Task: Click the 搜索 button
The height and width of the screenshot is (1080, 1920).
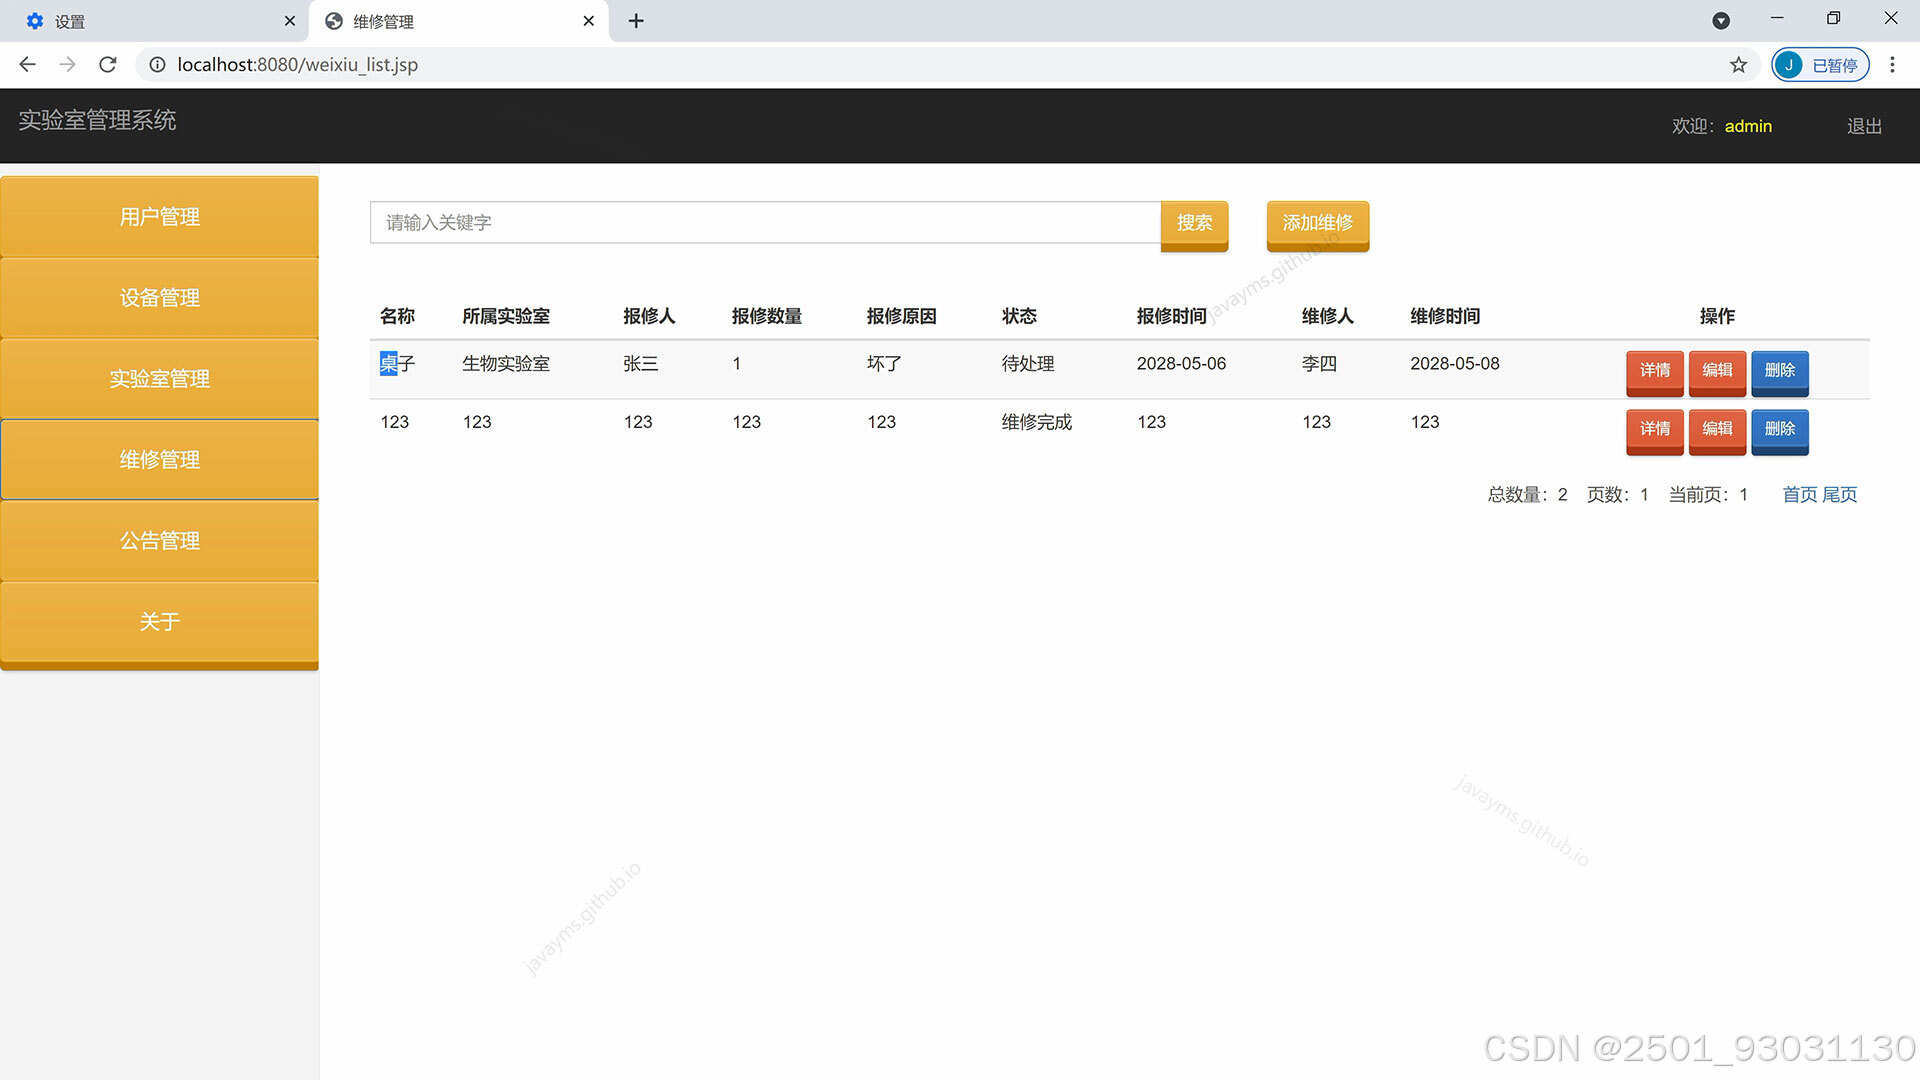Action: pos(1194,224)
